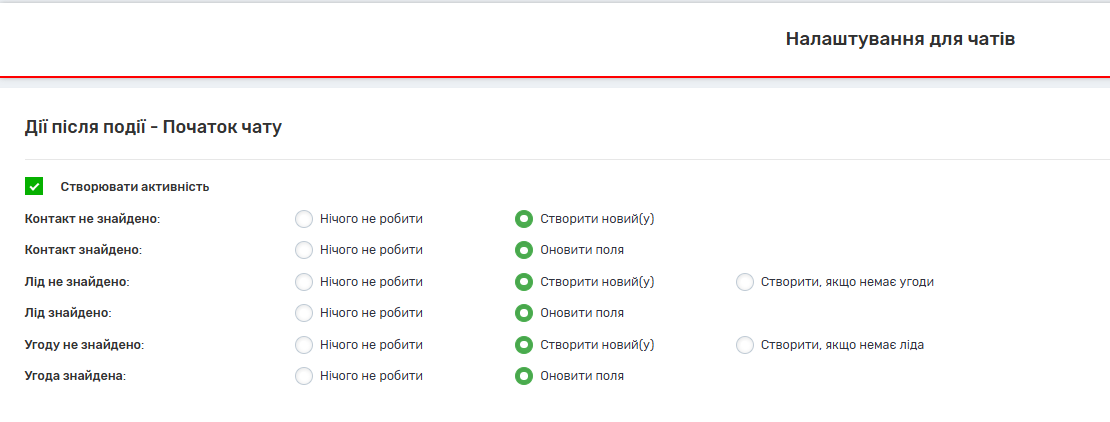The image size is (1110, 422).
Task: Select Нічого не робити for Контакт знайдено
Action: click(304, 250)
